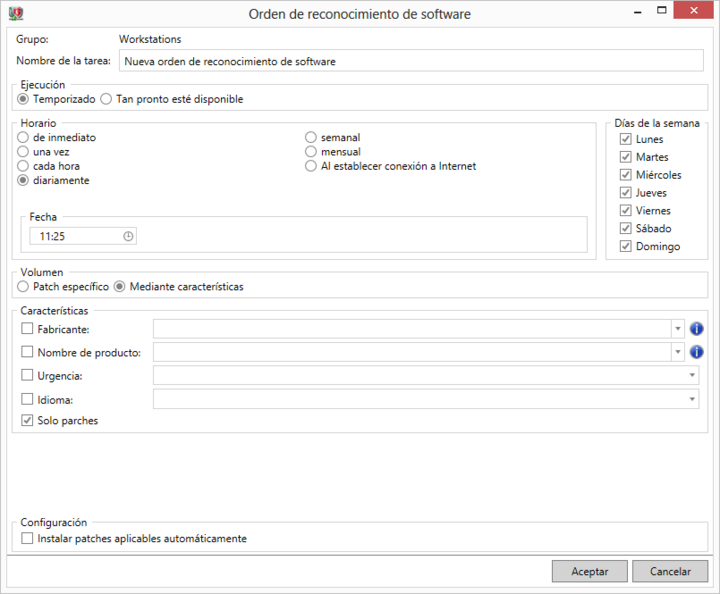Minimize the dialog window
Screen dimensions: 720x594
(x=637, y=11)
